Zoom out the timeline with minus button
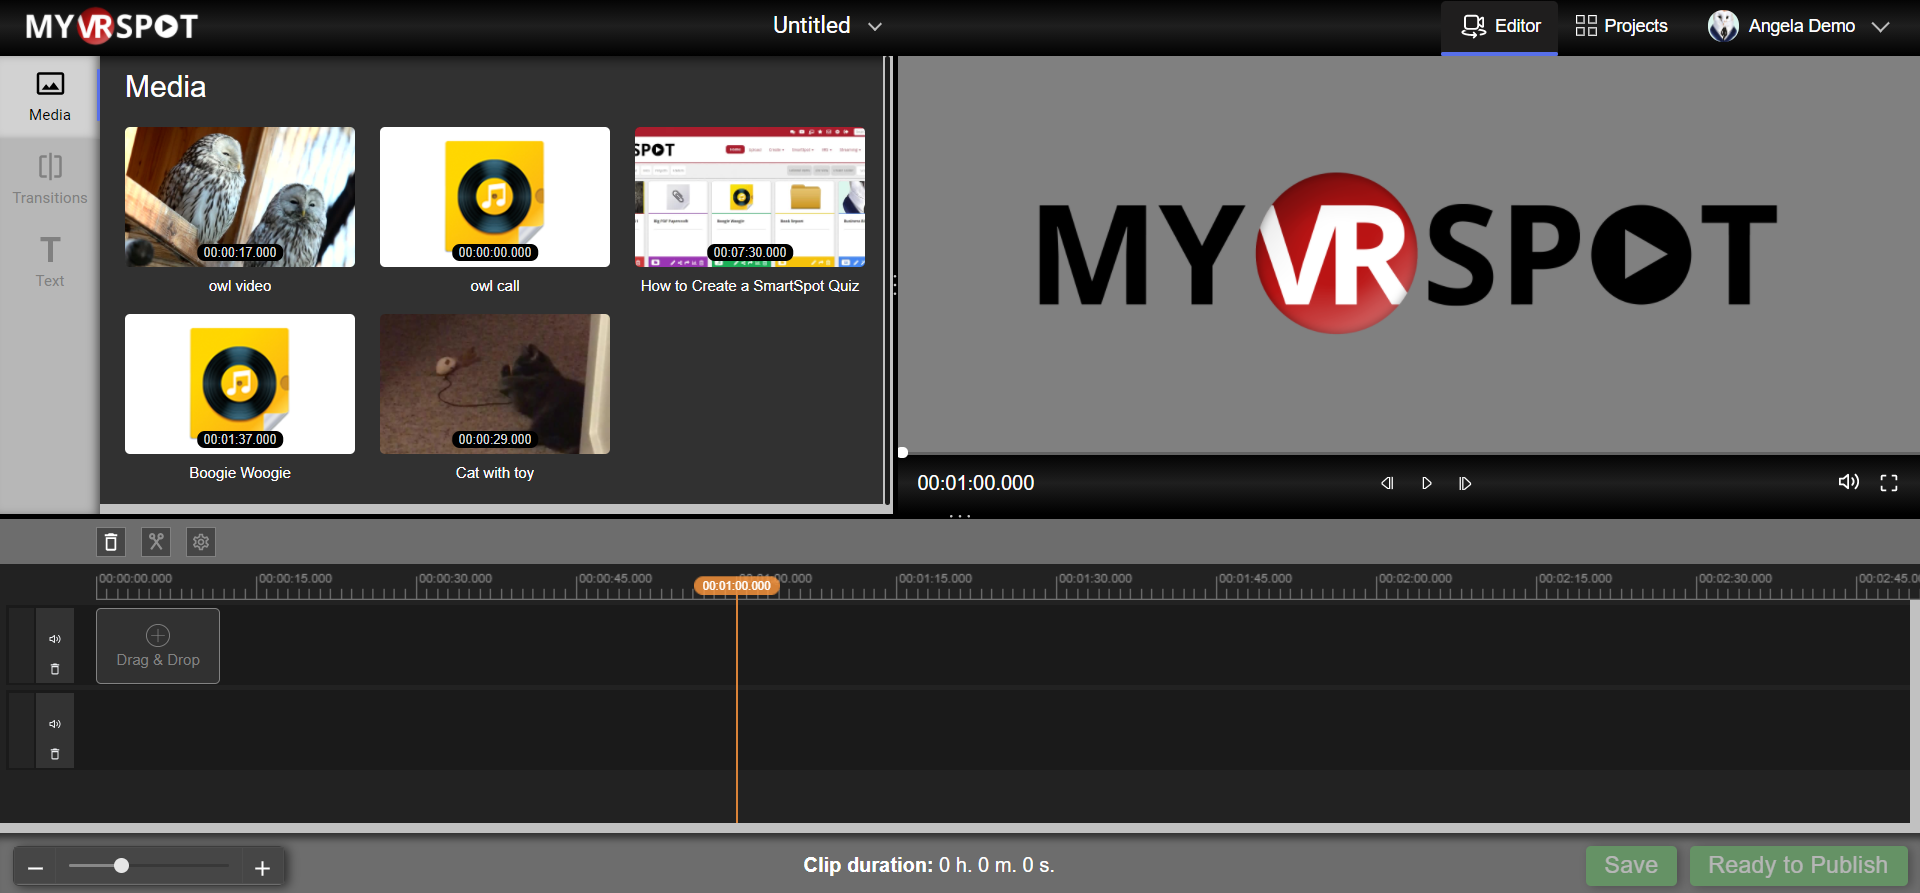 (x=35, y=867)
